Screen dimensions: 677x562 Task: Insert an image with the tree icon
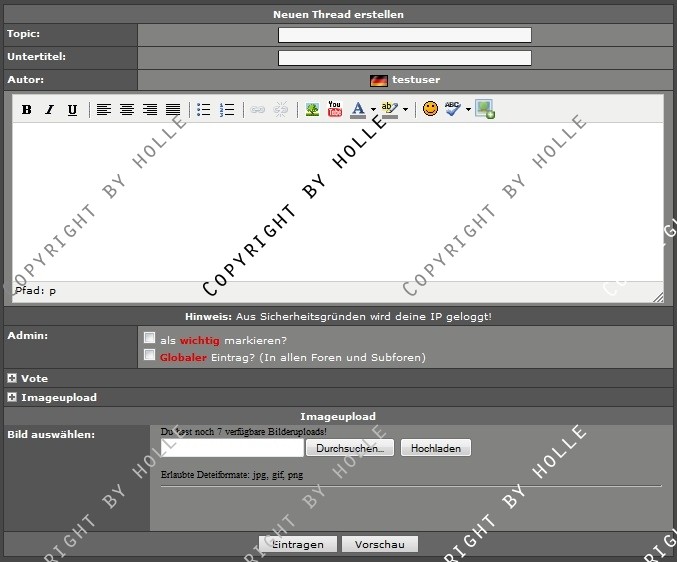[312, 110]
